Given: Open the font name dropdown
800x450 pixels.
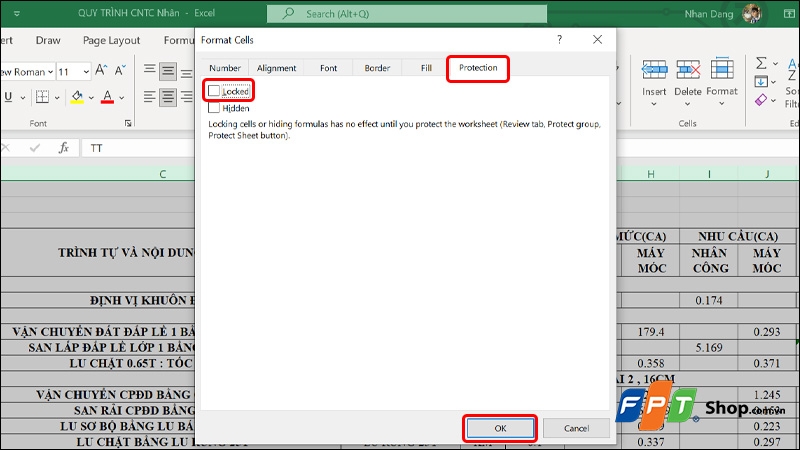Looking at the screenshot, I should 50,72.
